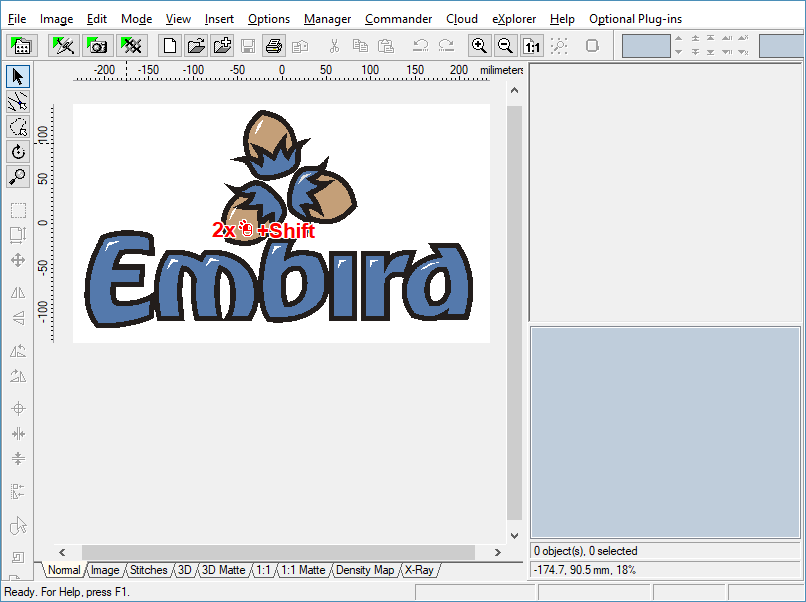Click the open folder icon
The width and height of the screenshot is (806, 602).
196,46
